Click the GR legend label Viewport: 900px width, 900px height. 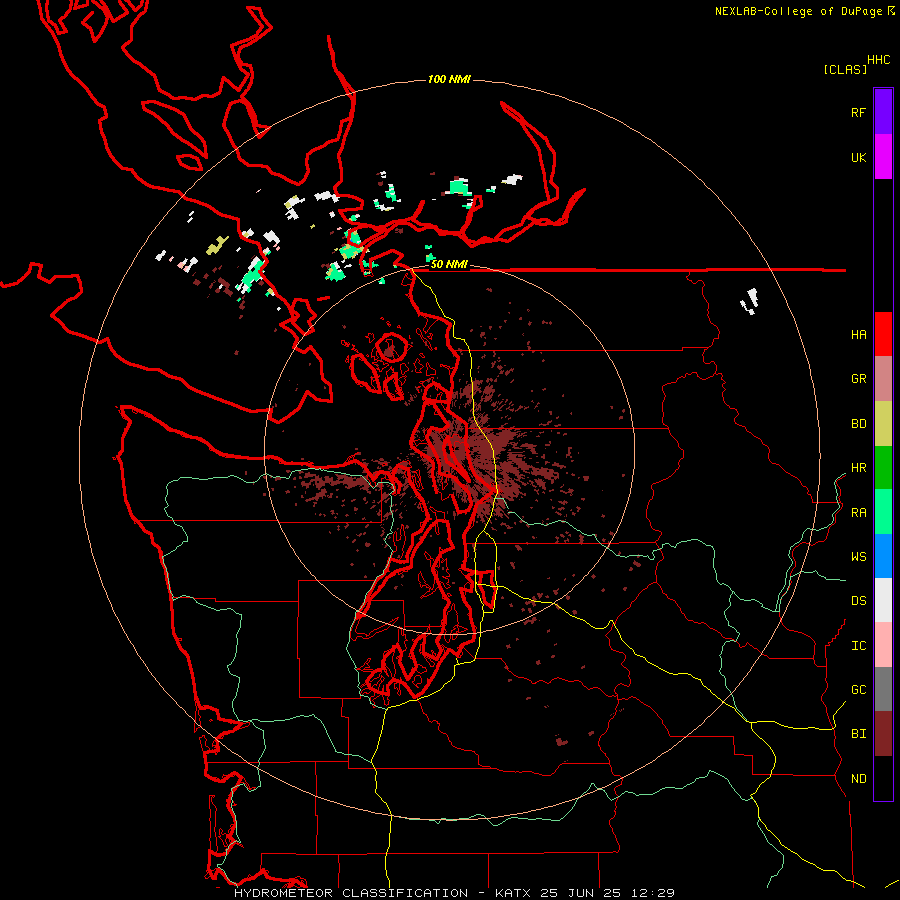(858, 379)
